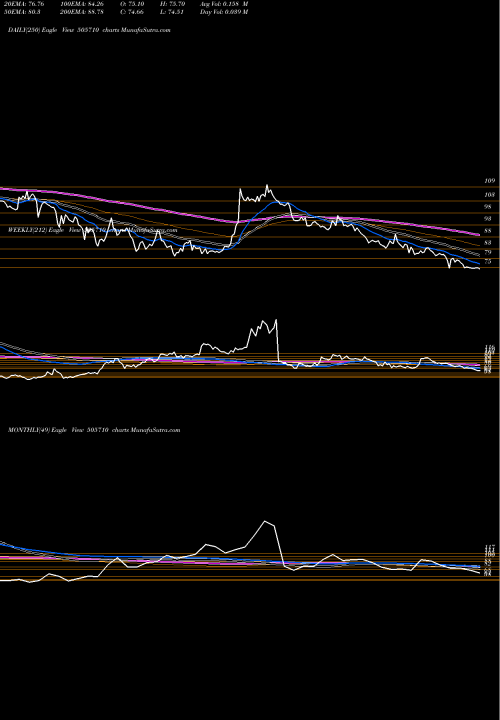Click the '100EMA: 84.26' value
The image size is (500, 720).
84,4
